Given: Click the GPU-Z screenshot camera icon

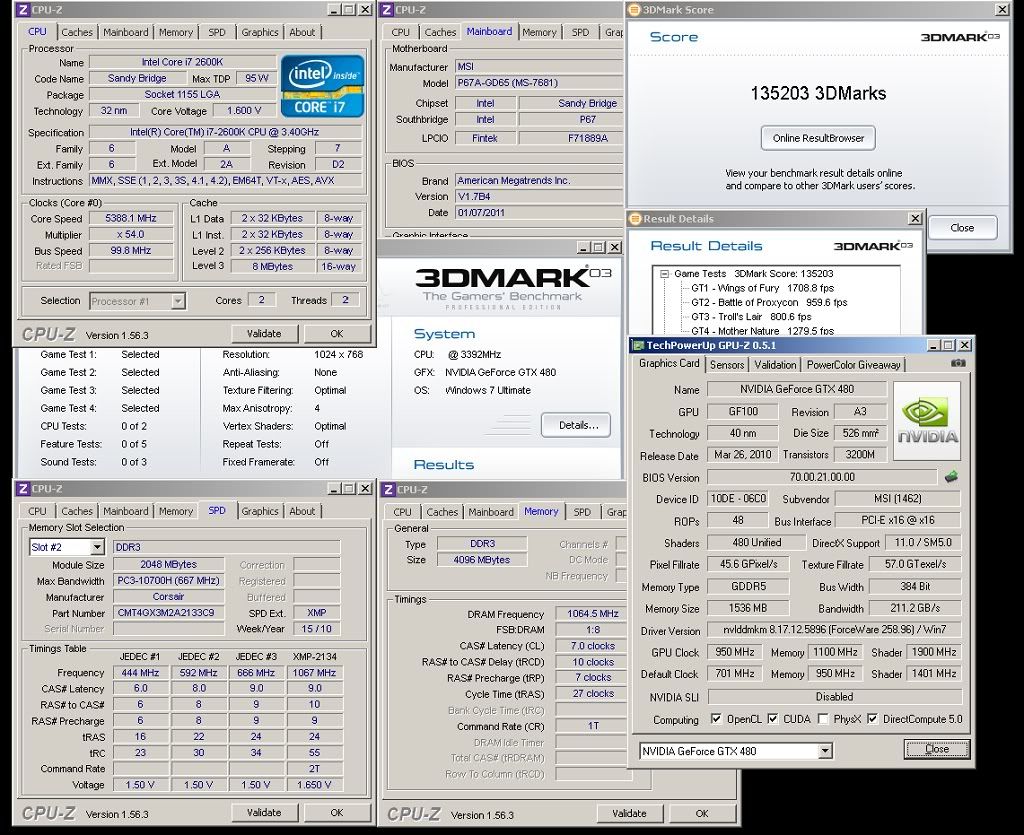Looking at the screenshot, I should click(x=959, y=364).
